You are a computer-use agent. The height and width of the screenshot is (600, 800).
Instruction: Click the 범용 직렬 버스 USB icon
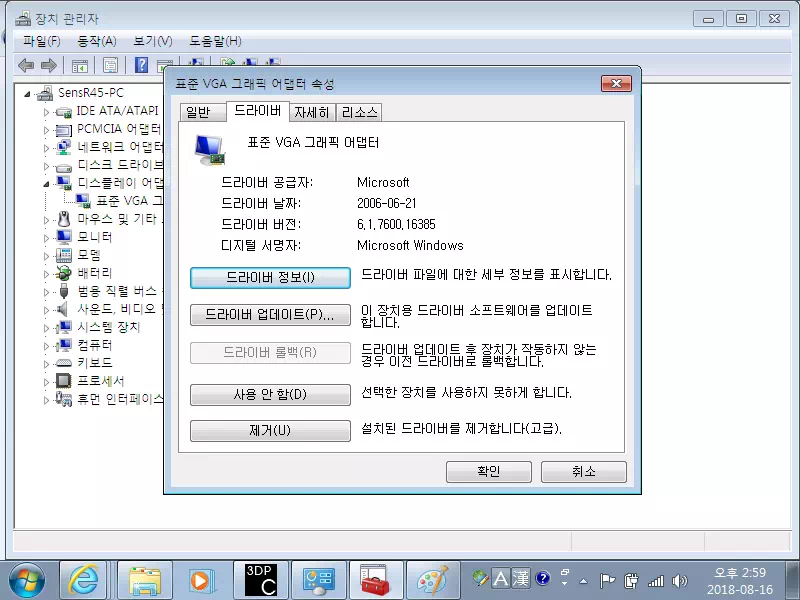64,291
